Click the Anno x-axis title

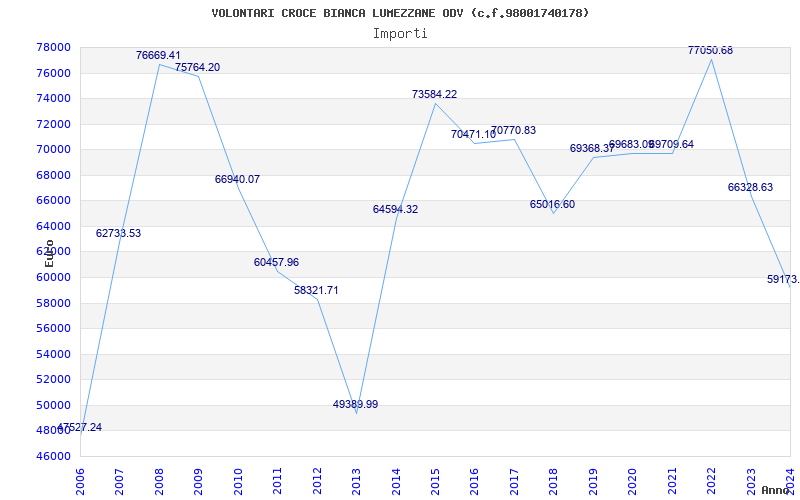pyautogui.click(x=776, y=490)
